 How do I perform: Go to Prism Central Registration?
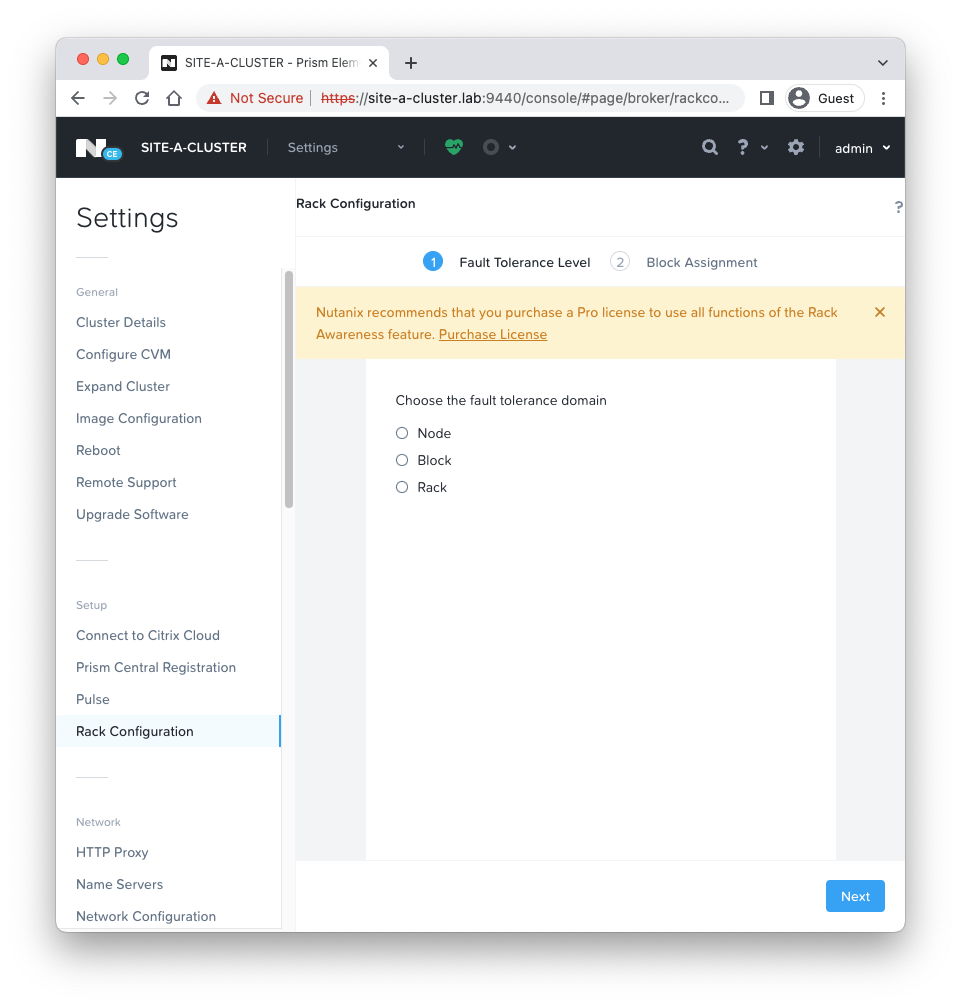(x=156, y=667)
